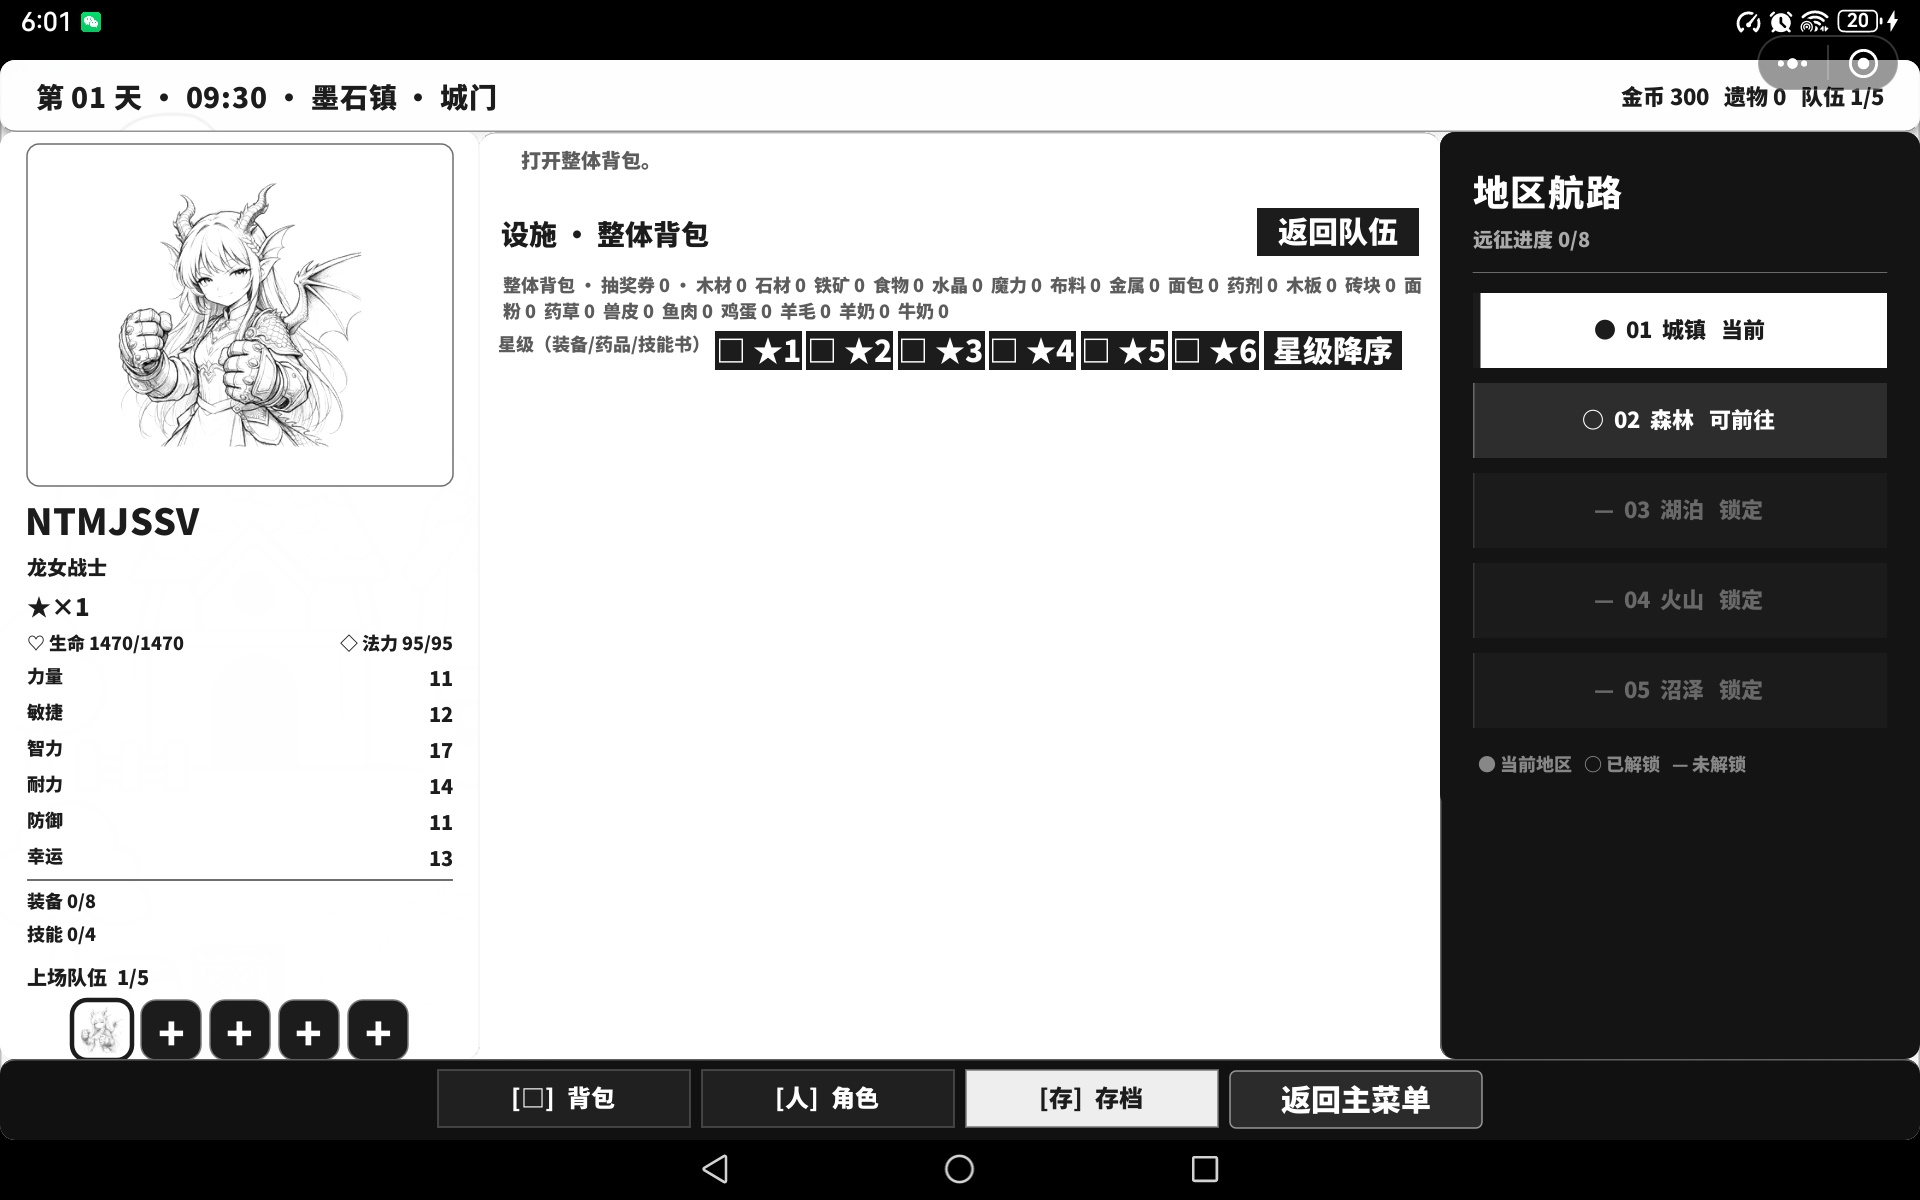Toggle the ★2 star filter
Image resolution: width=1920 pixels, height=1200 pixels.
tap(850, 351)
